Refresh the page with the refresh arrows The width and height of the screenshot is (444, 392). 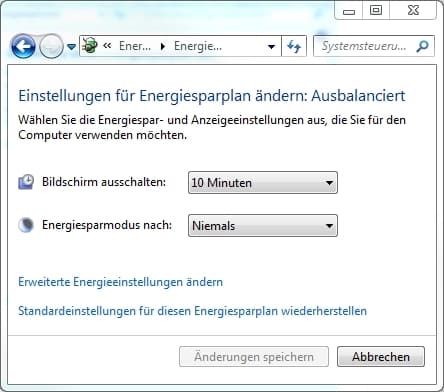(x=294, y=46)
